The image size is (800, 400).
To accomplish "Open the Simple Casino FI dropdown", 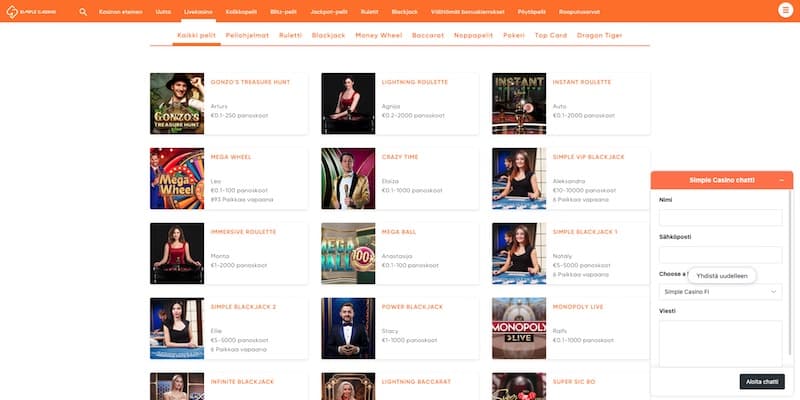I will click(x=720, y=292).
